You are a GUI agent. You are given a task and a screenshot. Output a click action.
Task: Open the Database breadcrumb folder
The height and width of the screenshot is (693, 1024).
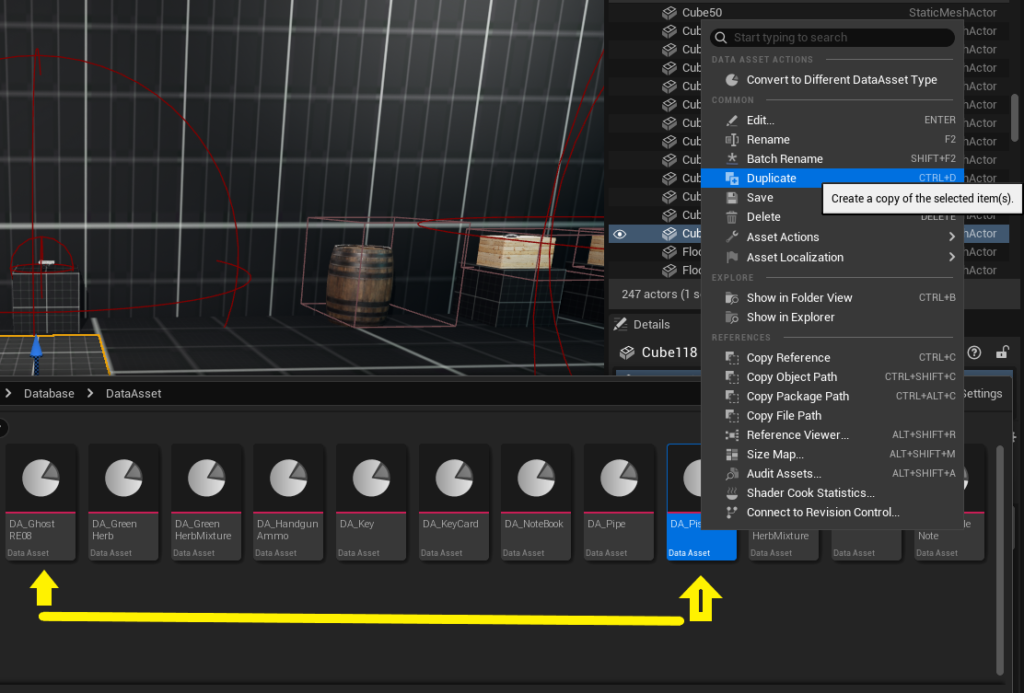49,394
